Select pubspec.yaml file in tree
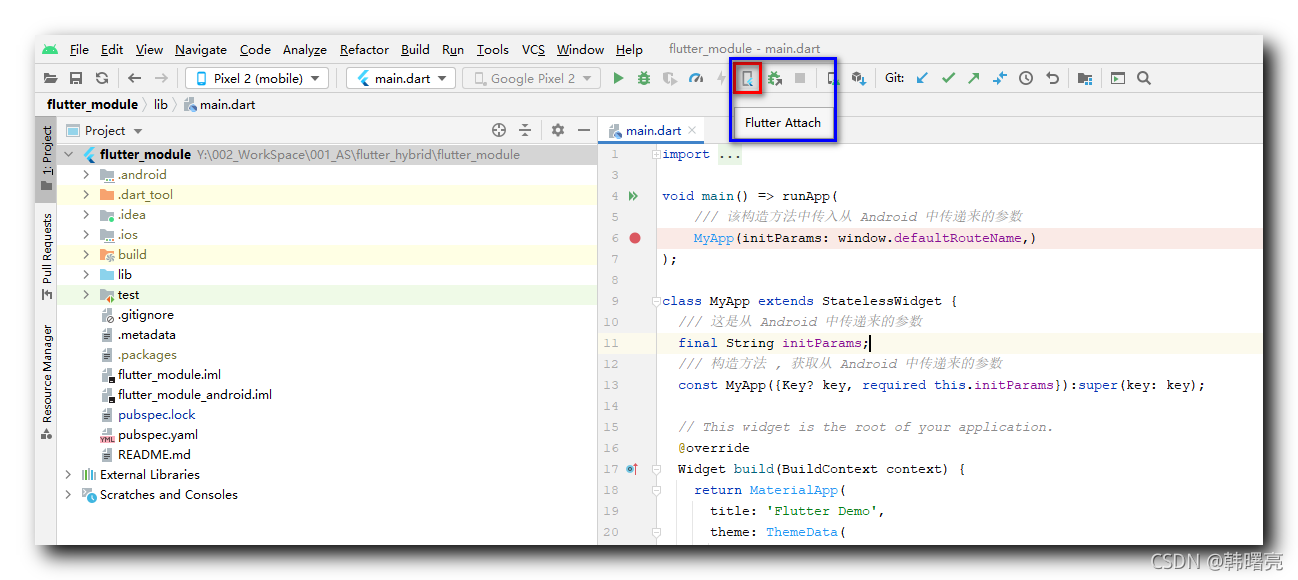Image resolution: width=1298 pixels, height=580 pixels. coord(158,435)
